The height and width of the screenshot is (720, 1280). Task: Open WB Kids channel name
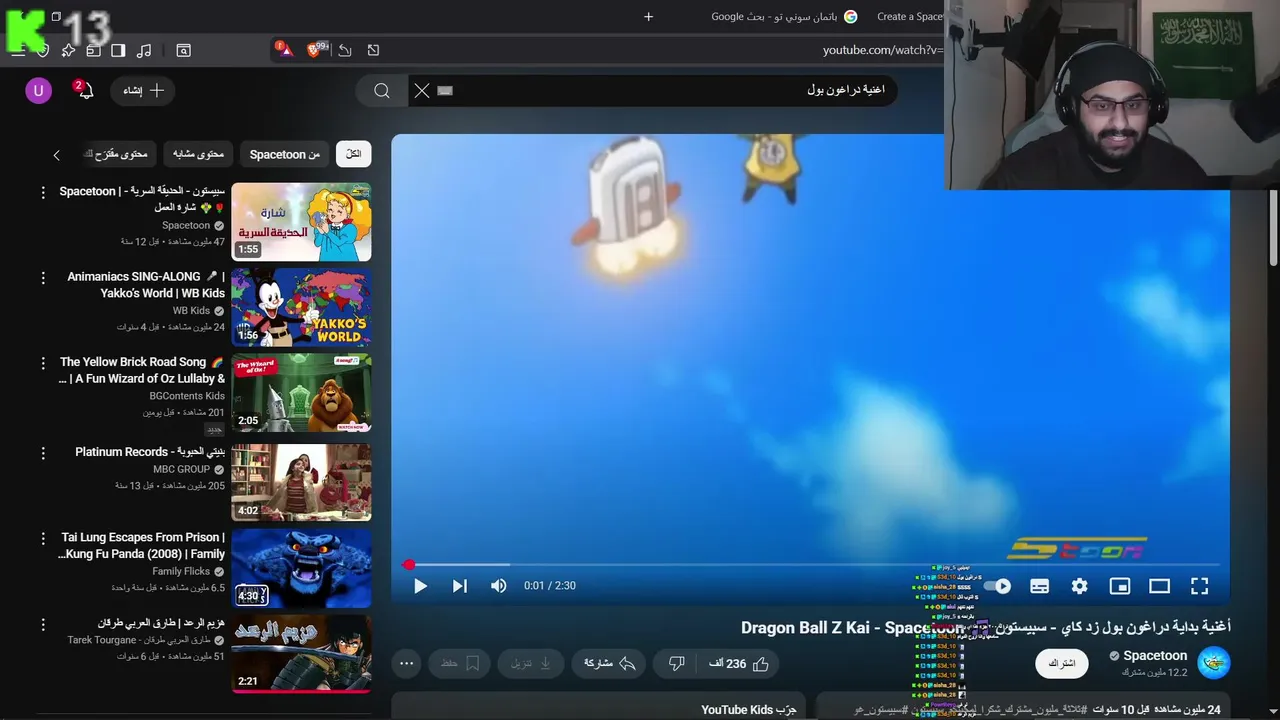point(191,311)
